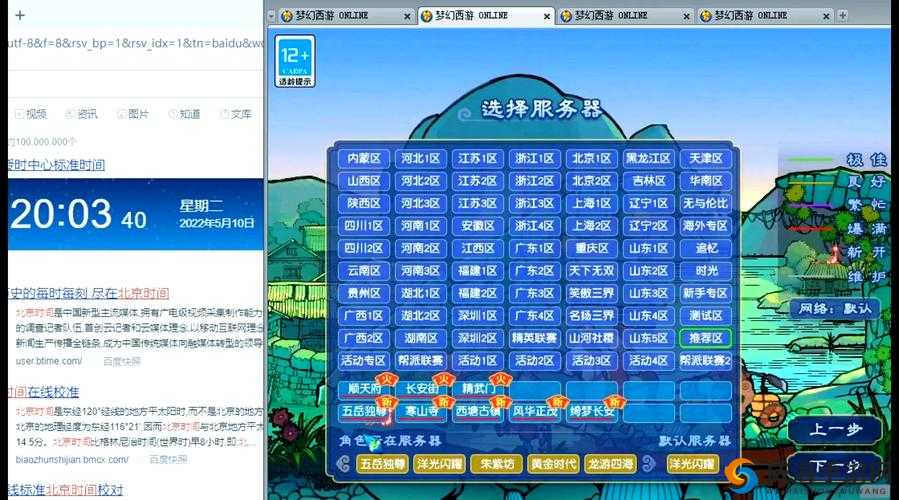Image resolution: width=899 pixels, height=500 pixels.
Task: Open 百度快照 next to biaozhunshijian.bmcx.com
Action: click(169, 459)
